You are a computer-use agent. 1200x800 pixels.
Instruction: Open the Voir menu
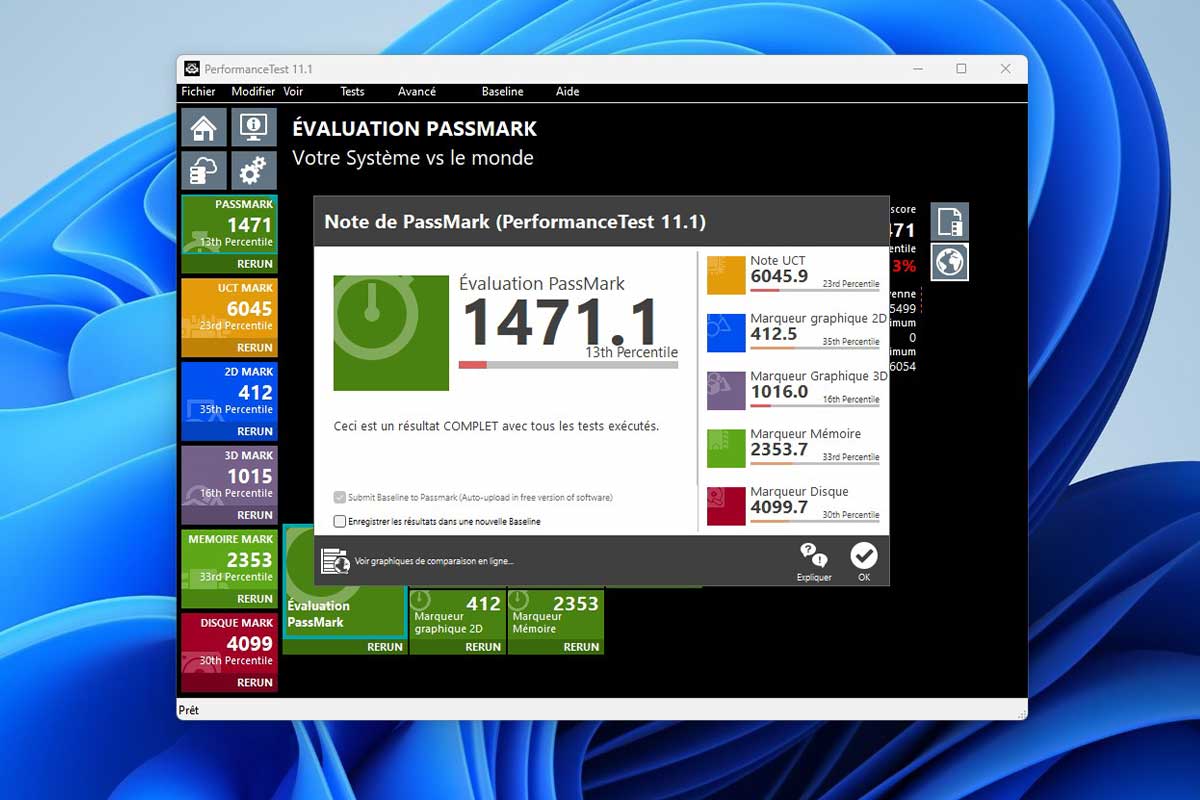(x=293, y=91)
